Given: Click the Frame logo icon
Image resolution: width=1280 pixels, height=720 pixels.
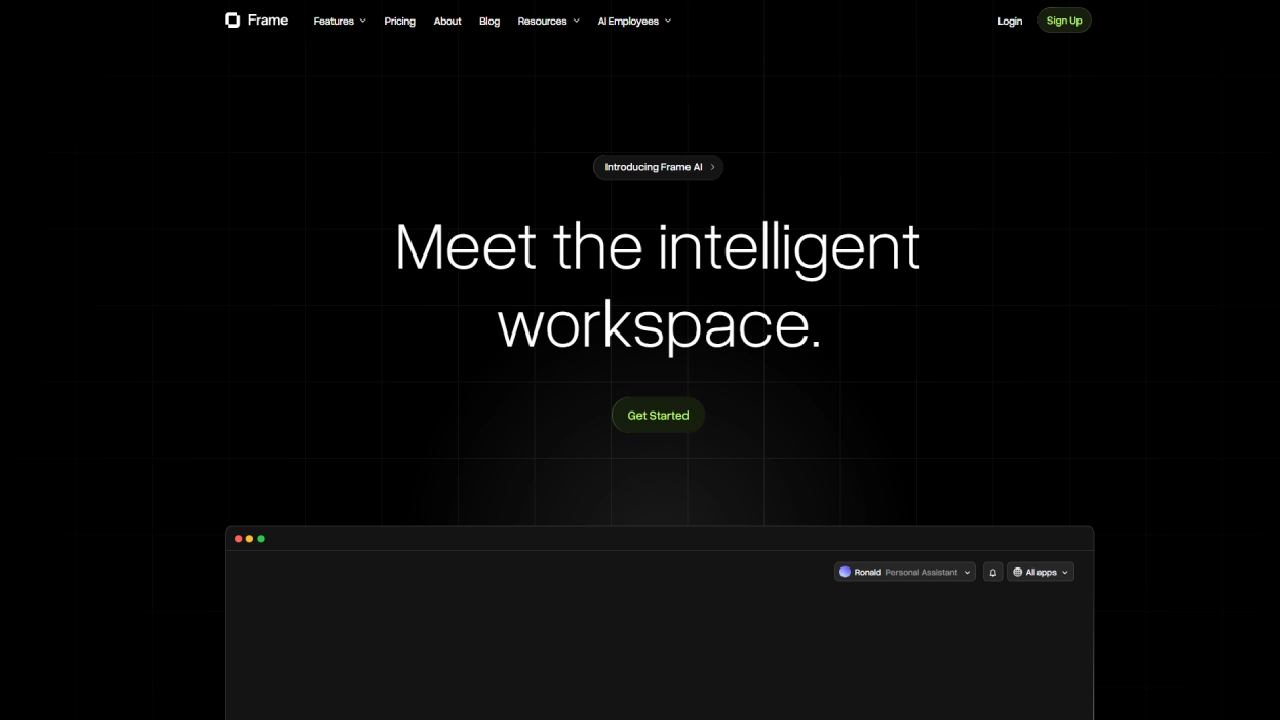Looking at the screenshot, I should [232, 20].
